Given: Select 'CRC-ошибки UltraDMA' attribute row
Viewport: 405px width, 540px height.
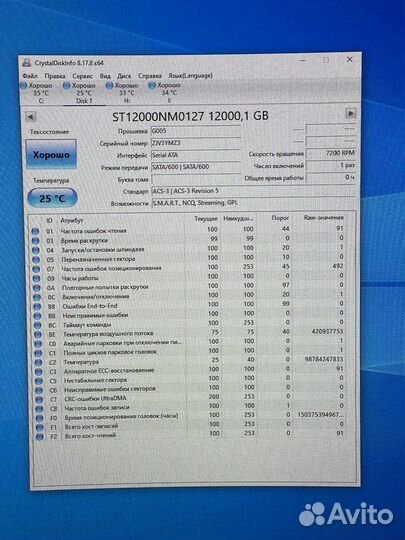Looking at the screenshot, I should [190, 398].
